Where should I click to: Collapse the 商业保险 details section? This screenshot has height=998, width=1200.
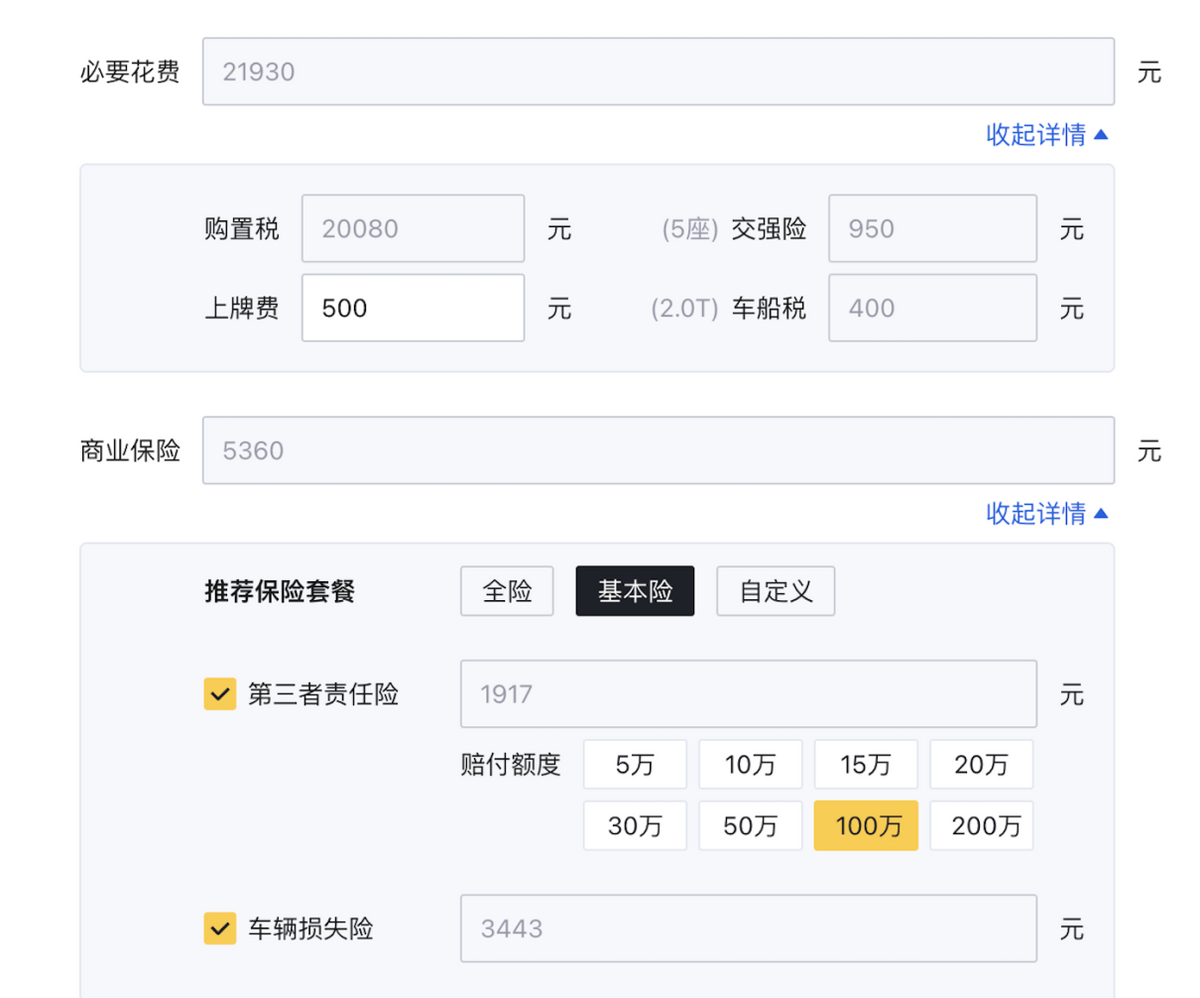tap(1047, 514)
